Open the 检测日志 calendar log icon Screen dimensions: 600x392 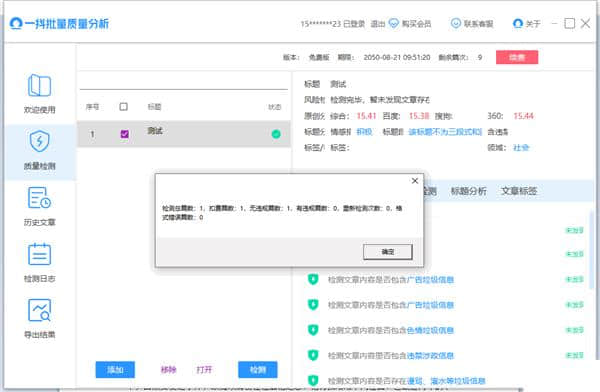tap(39, 254)
